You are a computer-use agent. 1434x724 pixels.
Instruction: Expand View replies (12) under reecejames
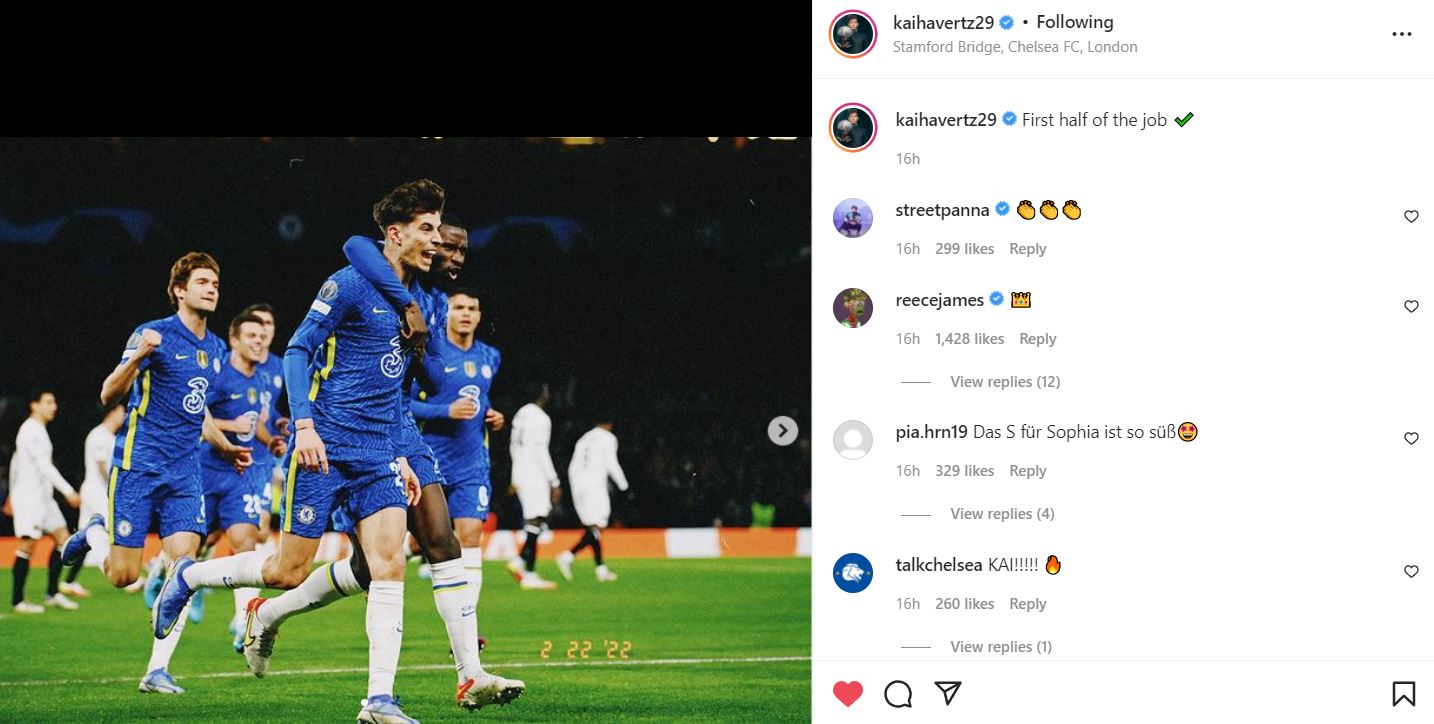click(1004, 382)
